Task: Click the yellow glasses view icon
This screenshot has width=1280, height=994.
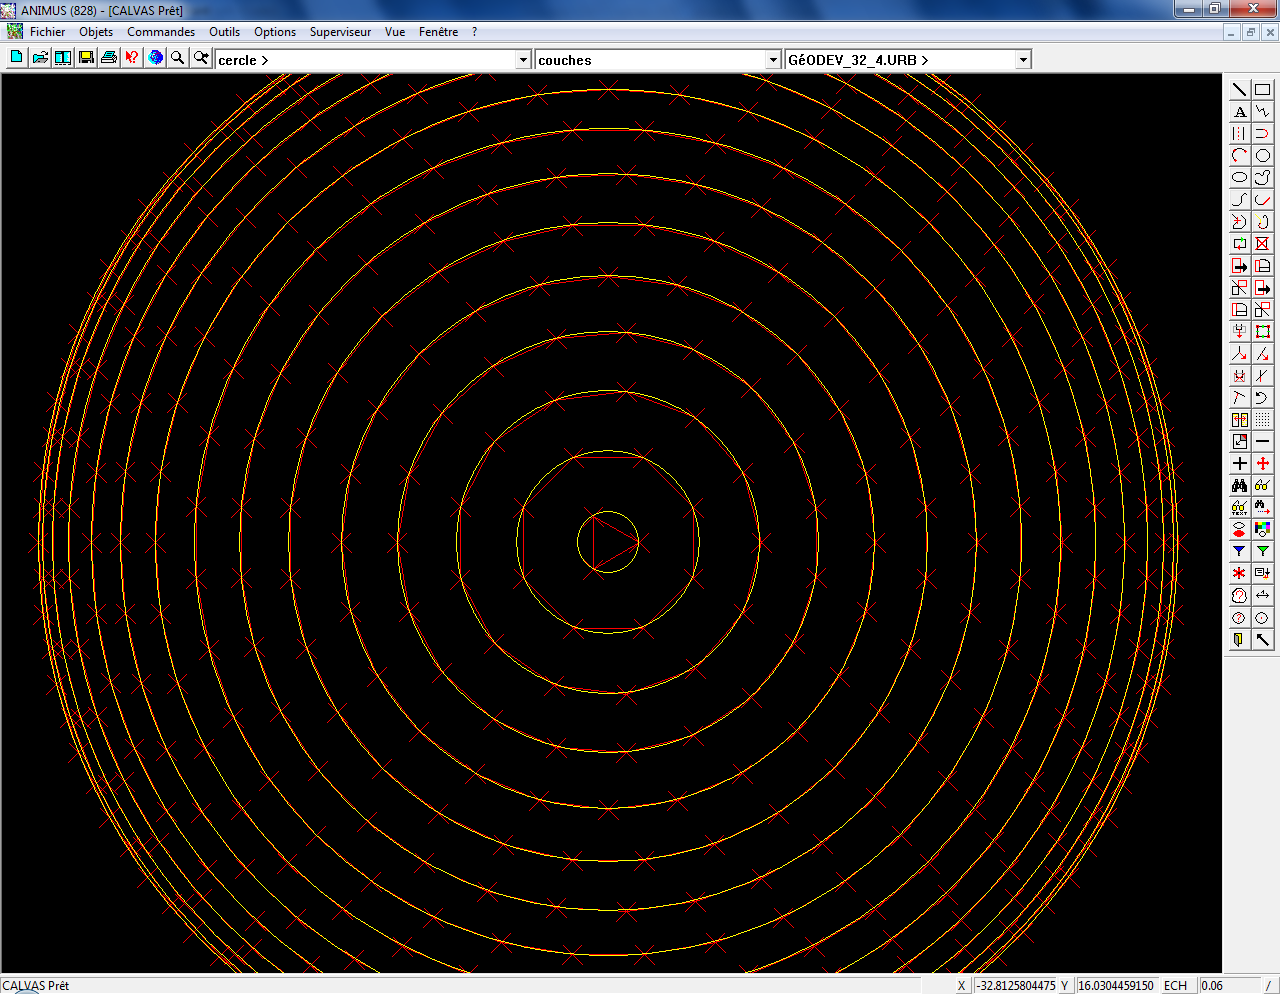Action: coord(1263,486)
